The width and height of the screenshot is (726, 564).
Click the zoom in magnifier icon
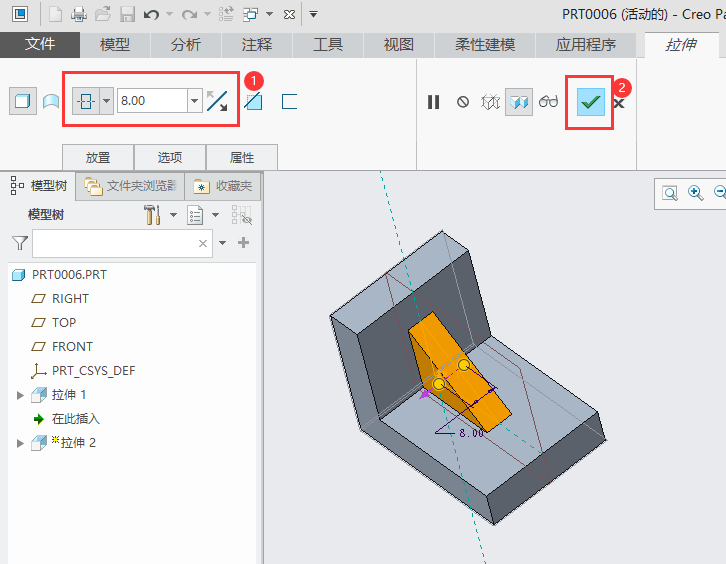tap(696, 193)
